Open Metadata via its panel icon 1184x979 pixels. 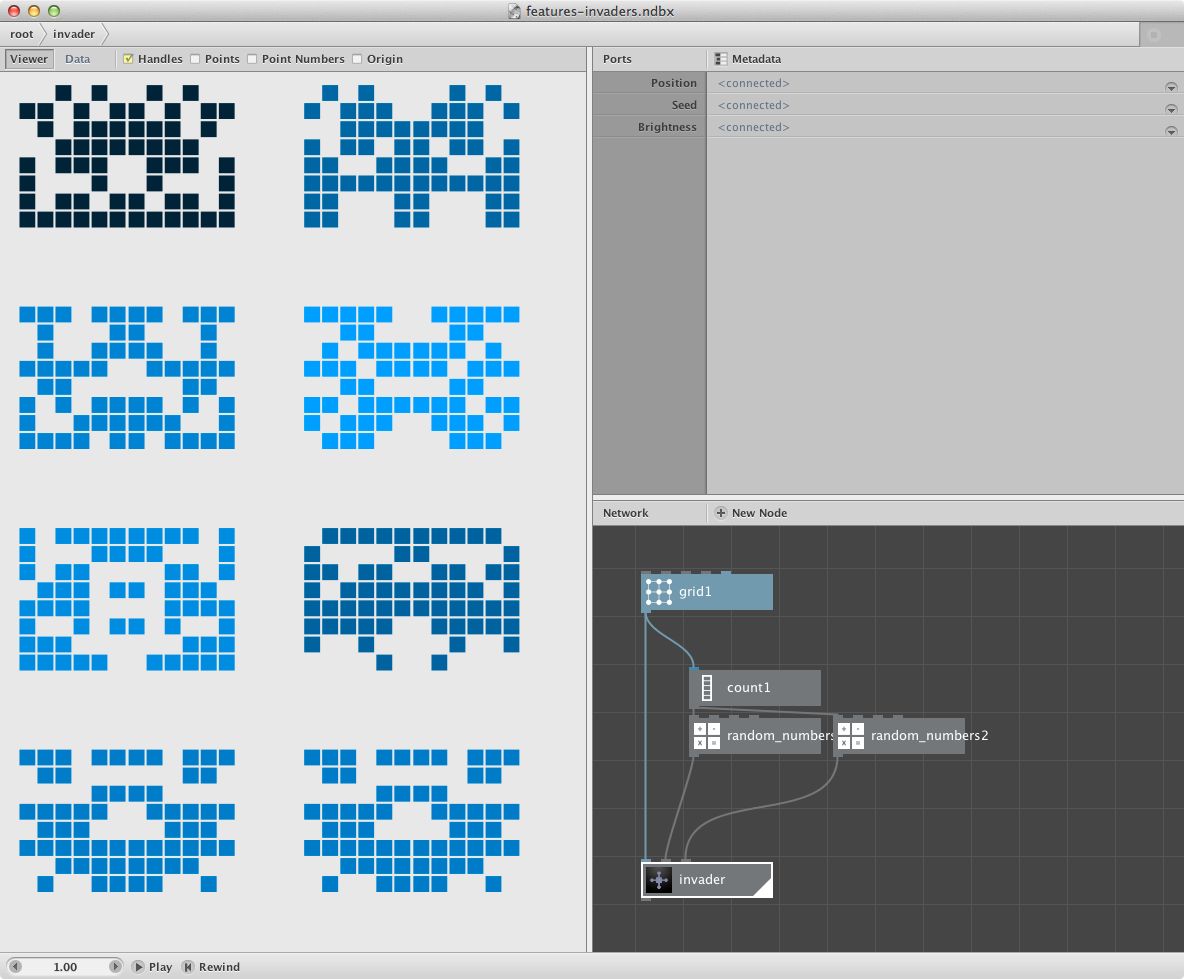click(x=719, y=59)
